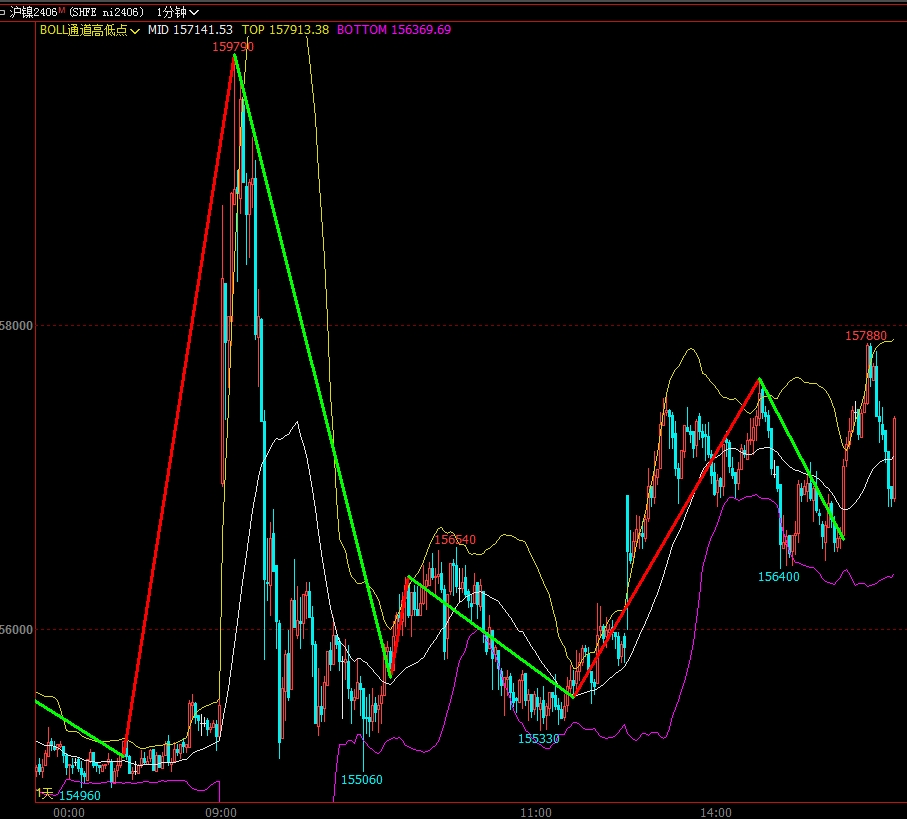Click the 156400 low price label
907x819 pixels.
tap(778, 577)
